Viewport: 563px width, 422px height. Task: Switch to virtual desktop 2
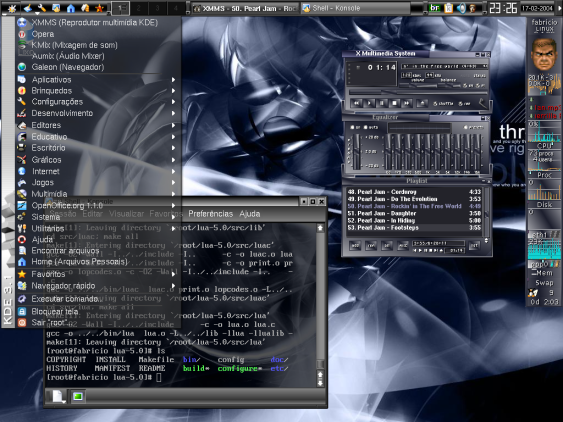click(x=139, y=8)
